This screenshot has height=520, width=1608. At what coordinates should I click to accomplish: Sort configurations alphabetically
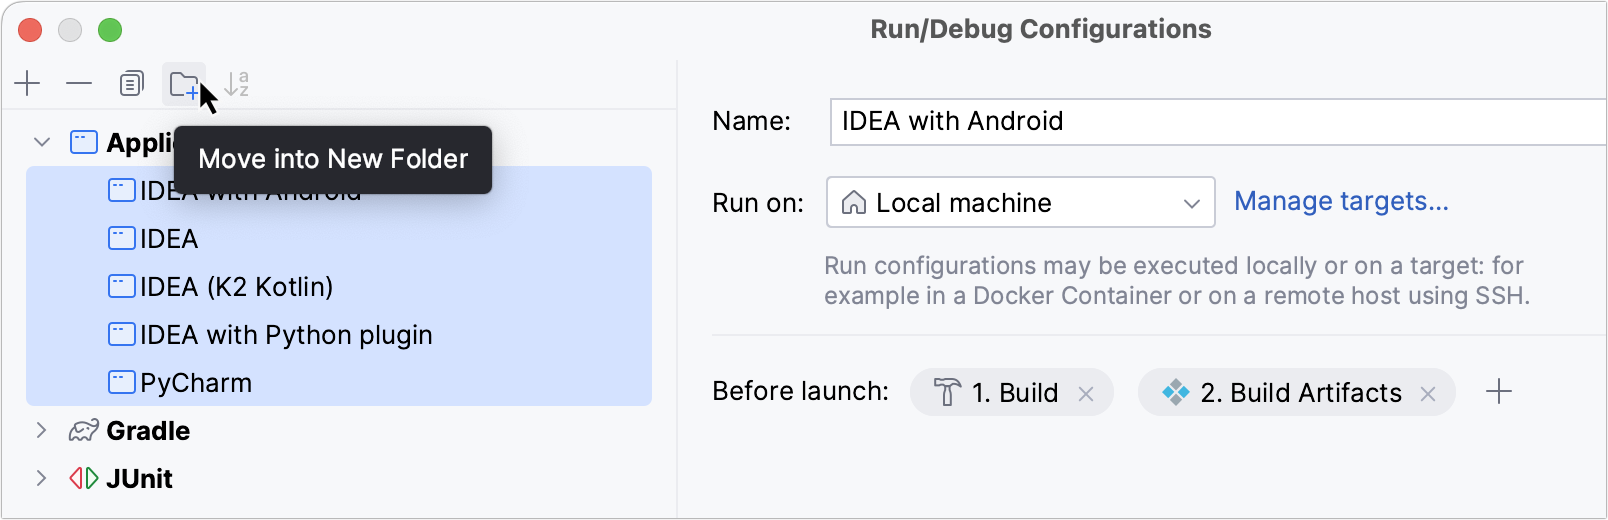tap(237, 84)
